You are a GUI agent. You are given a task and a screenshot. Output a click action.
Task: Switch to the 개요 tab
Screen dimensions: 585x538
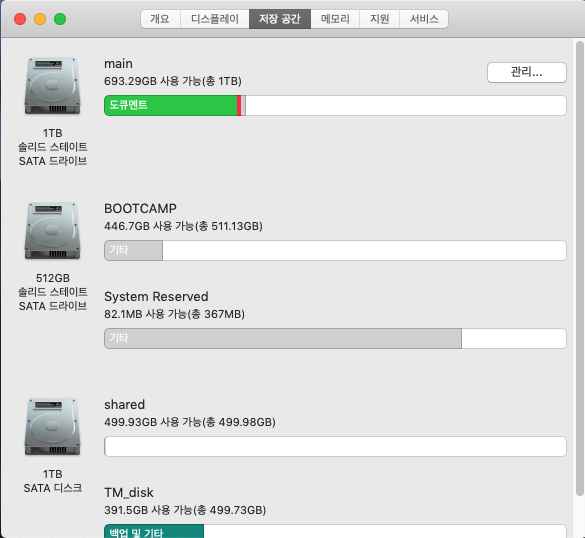tap(160, 19)
